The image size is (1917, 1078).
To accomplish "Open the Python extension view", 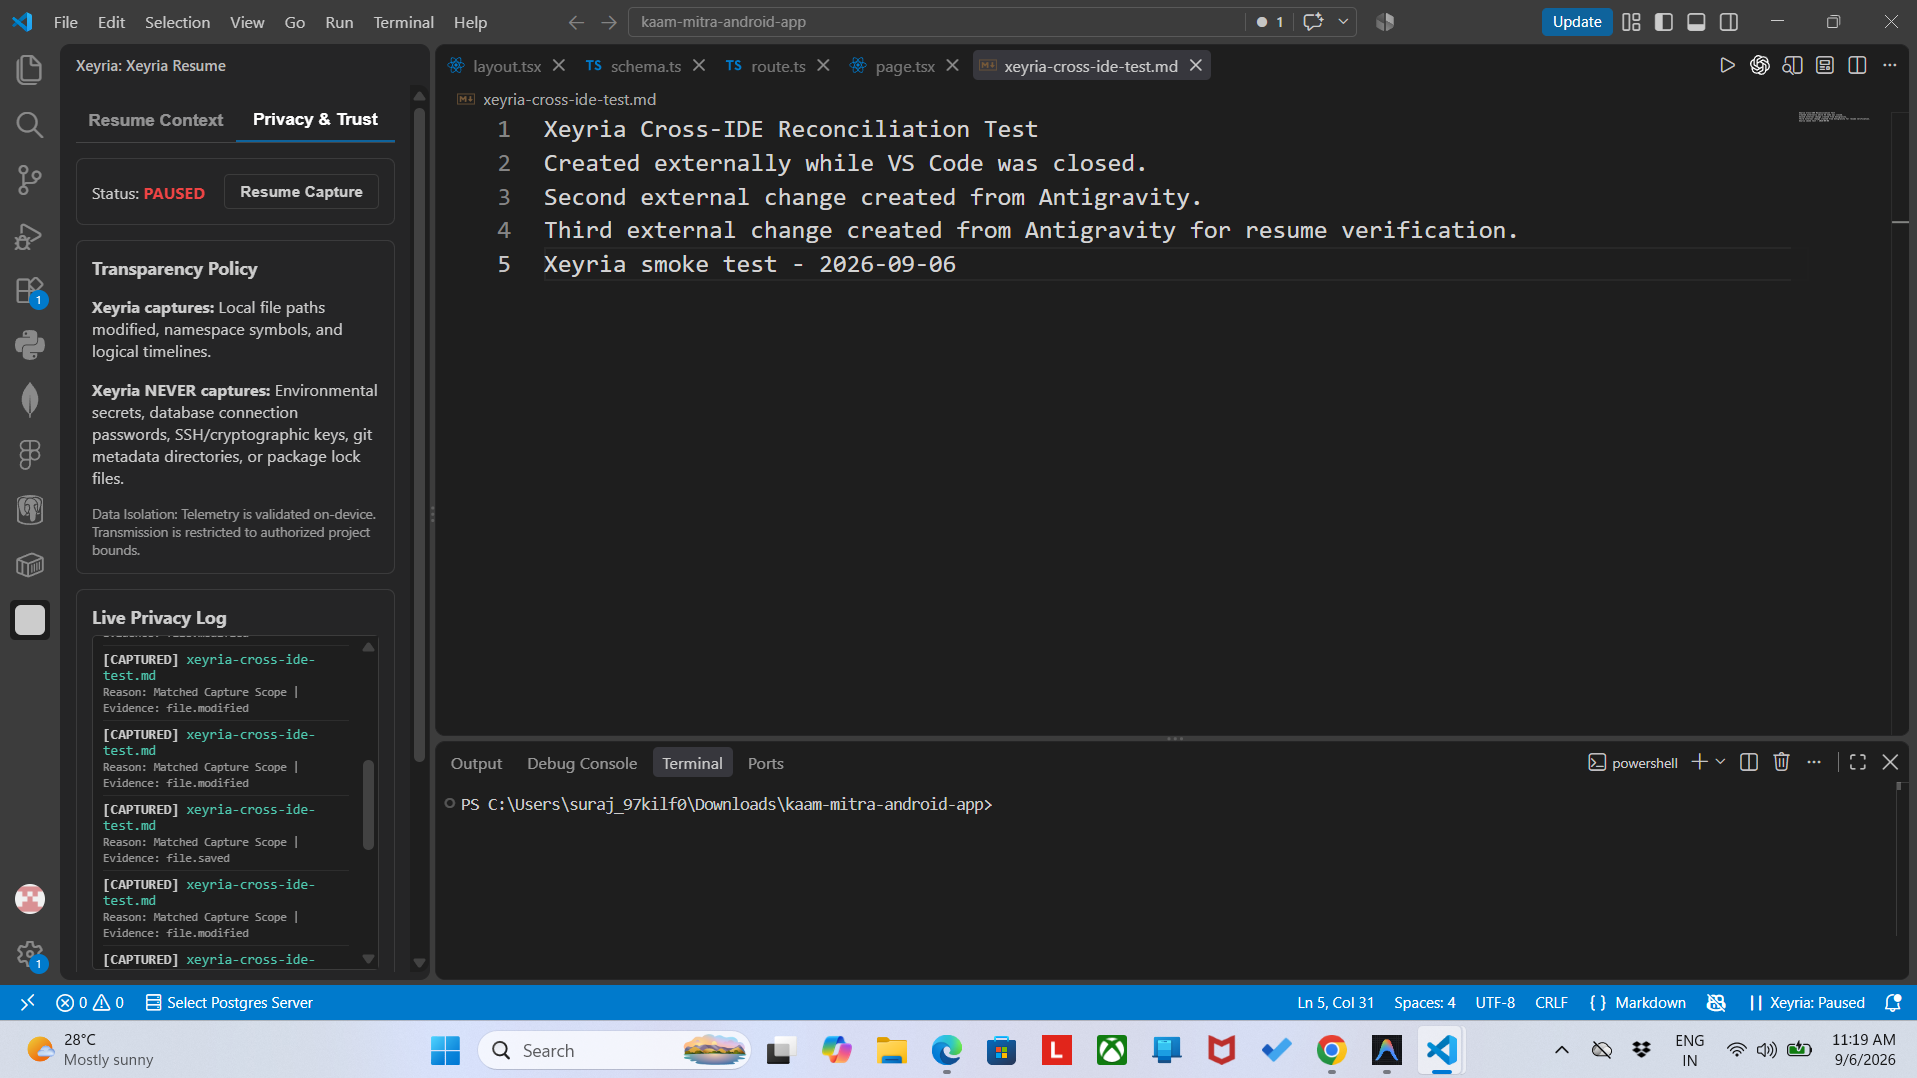I will 30,345.
